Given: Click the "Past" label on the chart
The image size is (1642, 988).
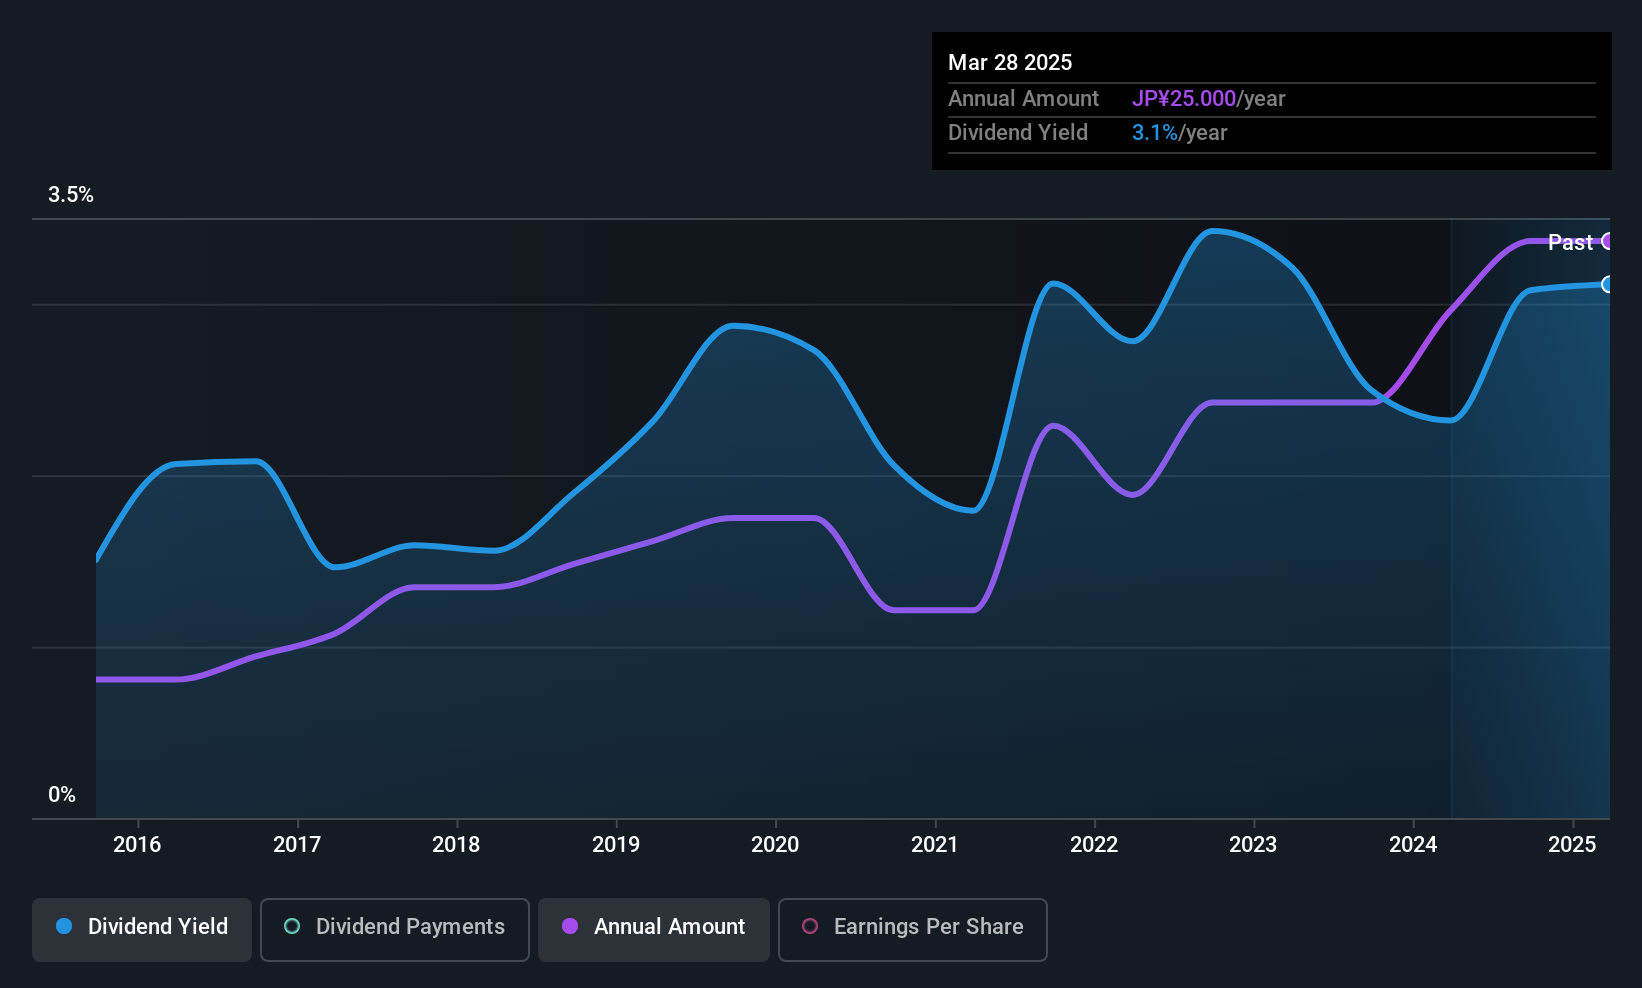Looking at the screenshot, I should coord(1570,242).
